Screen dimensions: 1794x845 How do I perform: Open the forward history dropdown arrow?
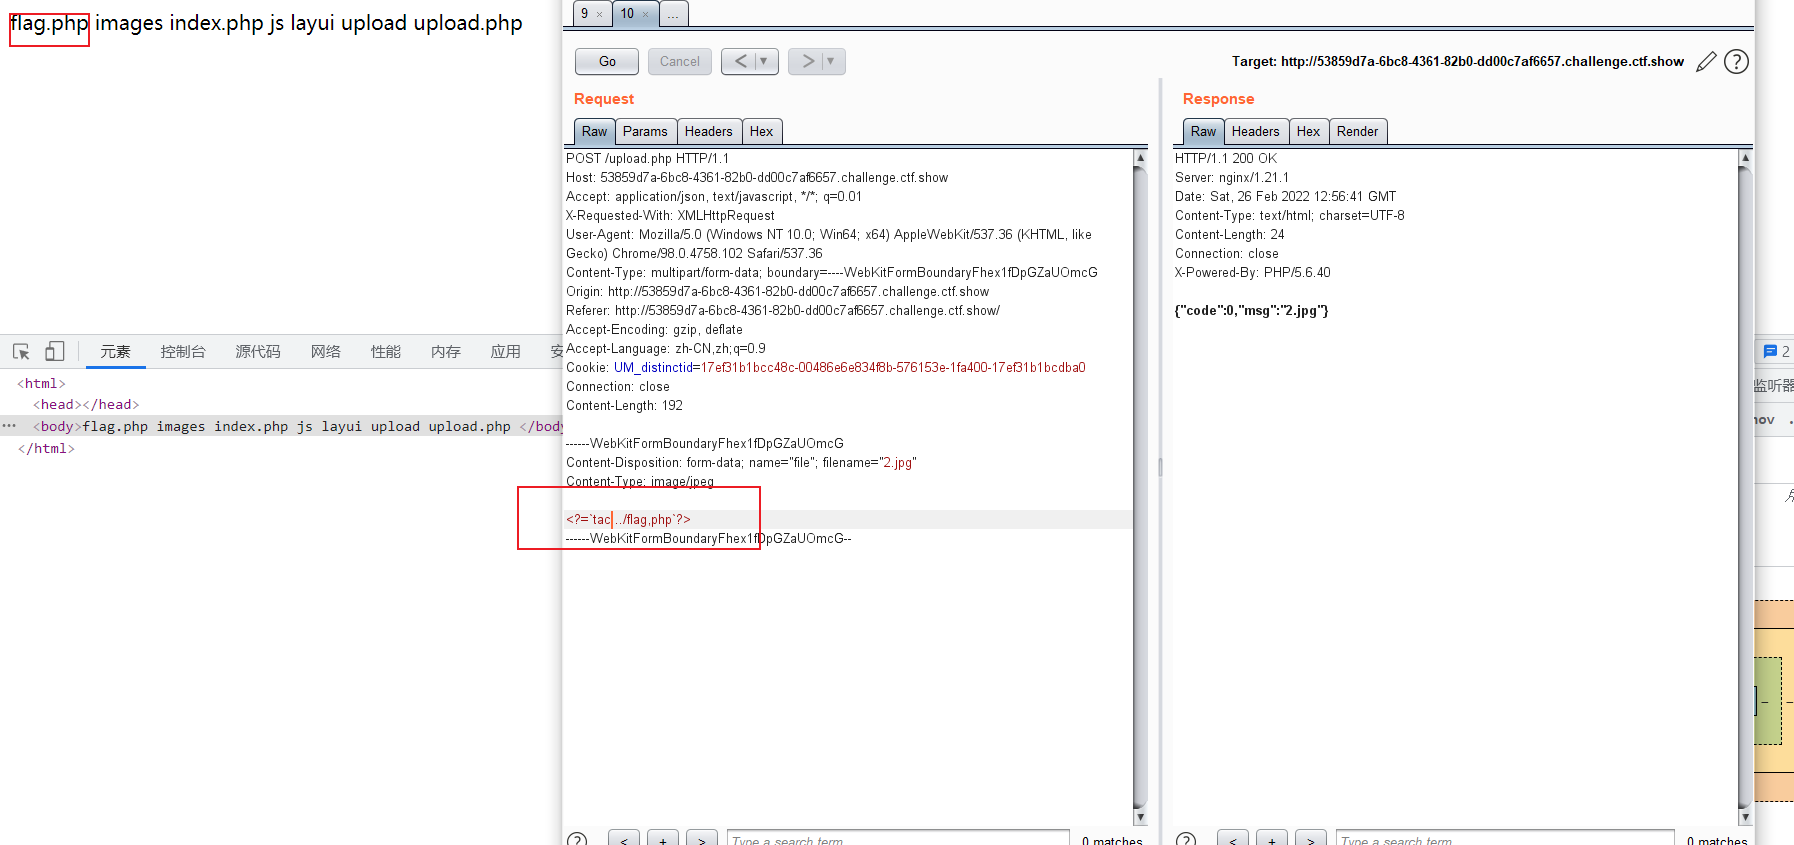pyautogui.click(x=833, y=62)
